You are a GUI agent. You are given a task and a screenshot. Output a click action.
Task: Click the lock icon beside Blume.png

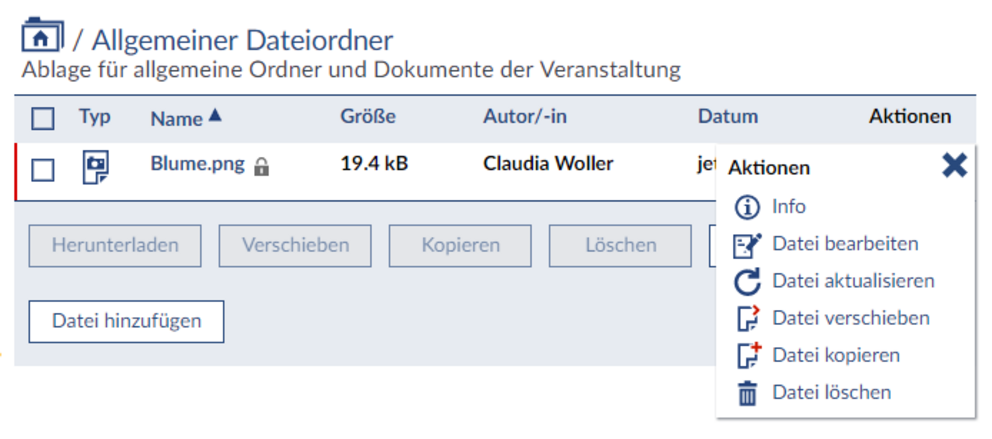pos(261,167)
